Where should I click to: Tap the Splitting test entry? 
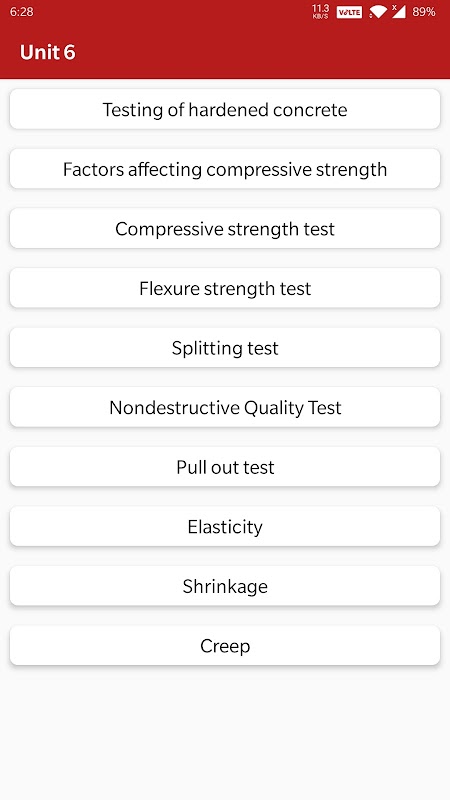point(225,348)
